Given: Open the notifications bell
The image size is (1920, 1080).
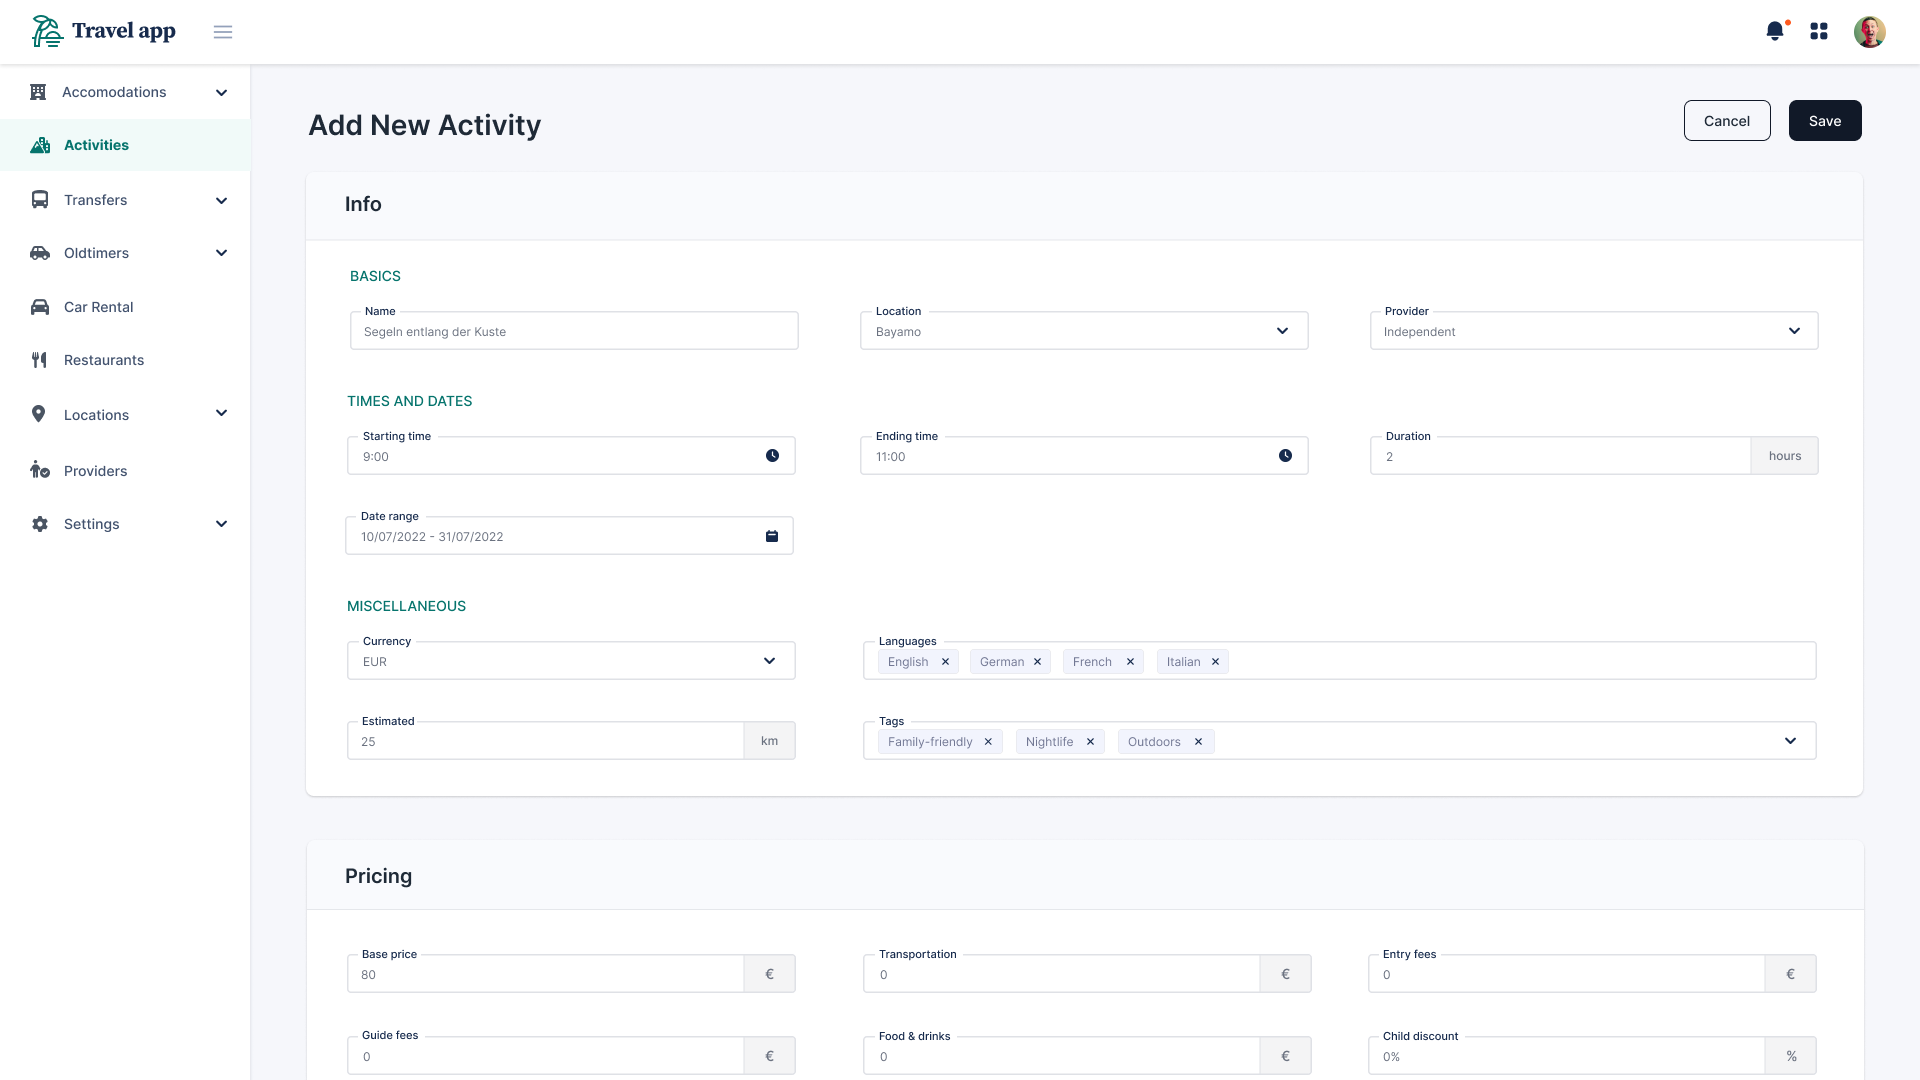Looking at the screenshot, I should click(1775, 31).
